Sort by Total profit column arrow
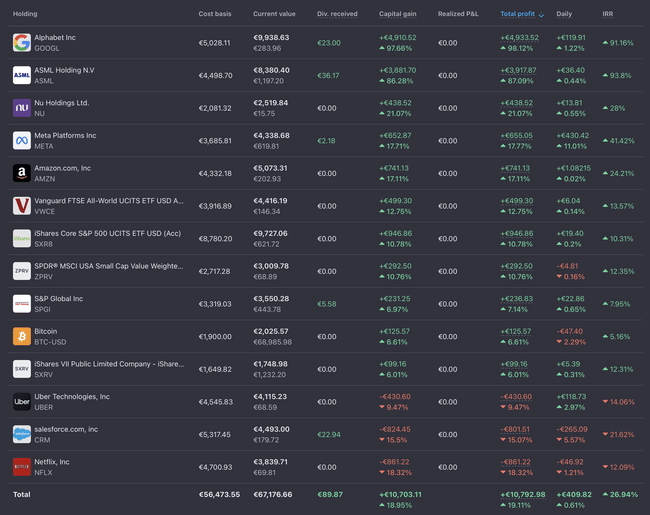650x515 pixels. (541, 15)
